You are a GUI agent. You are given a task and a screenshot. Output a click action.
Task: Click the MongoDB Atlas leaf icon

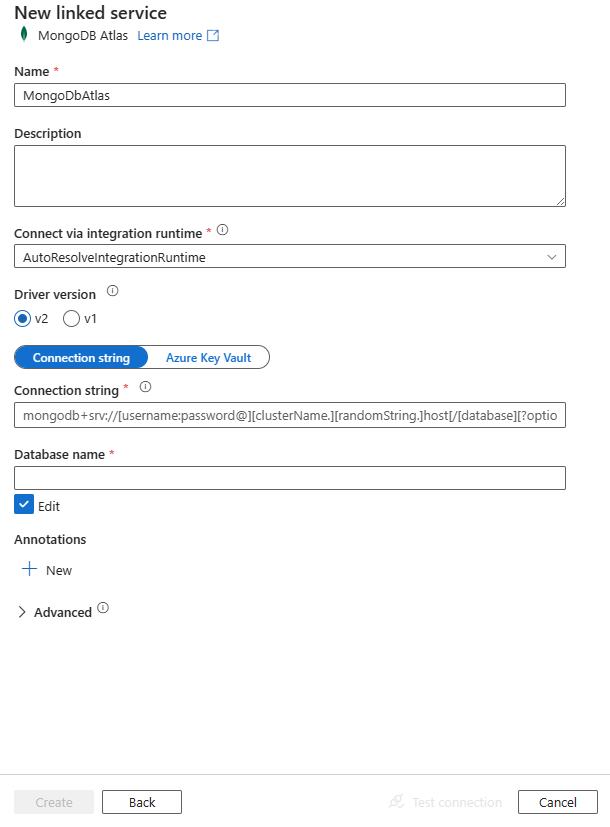tap(20, 34)
